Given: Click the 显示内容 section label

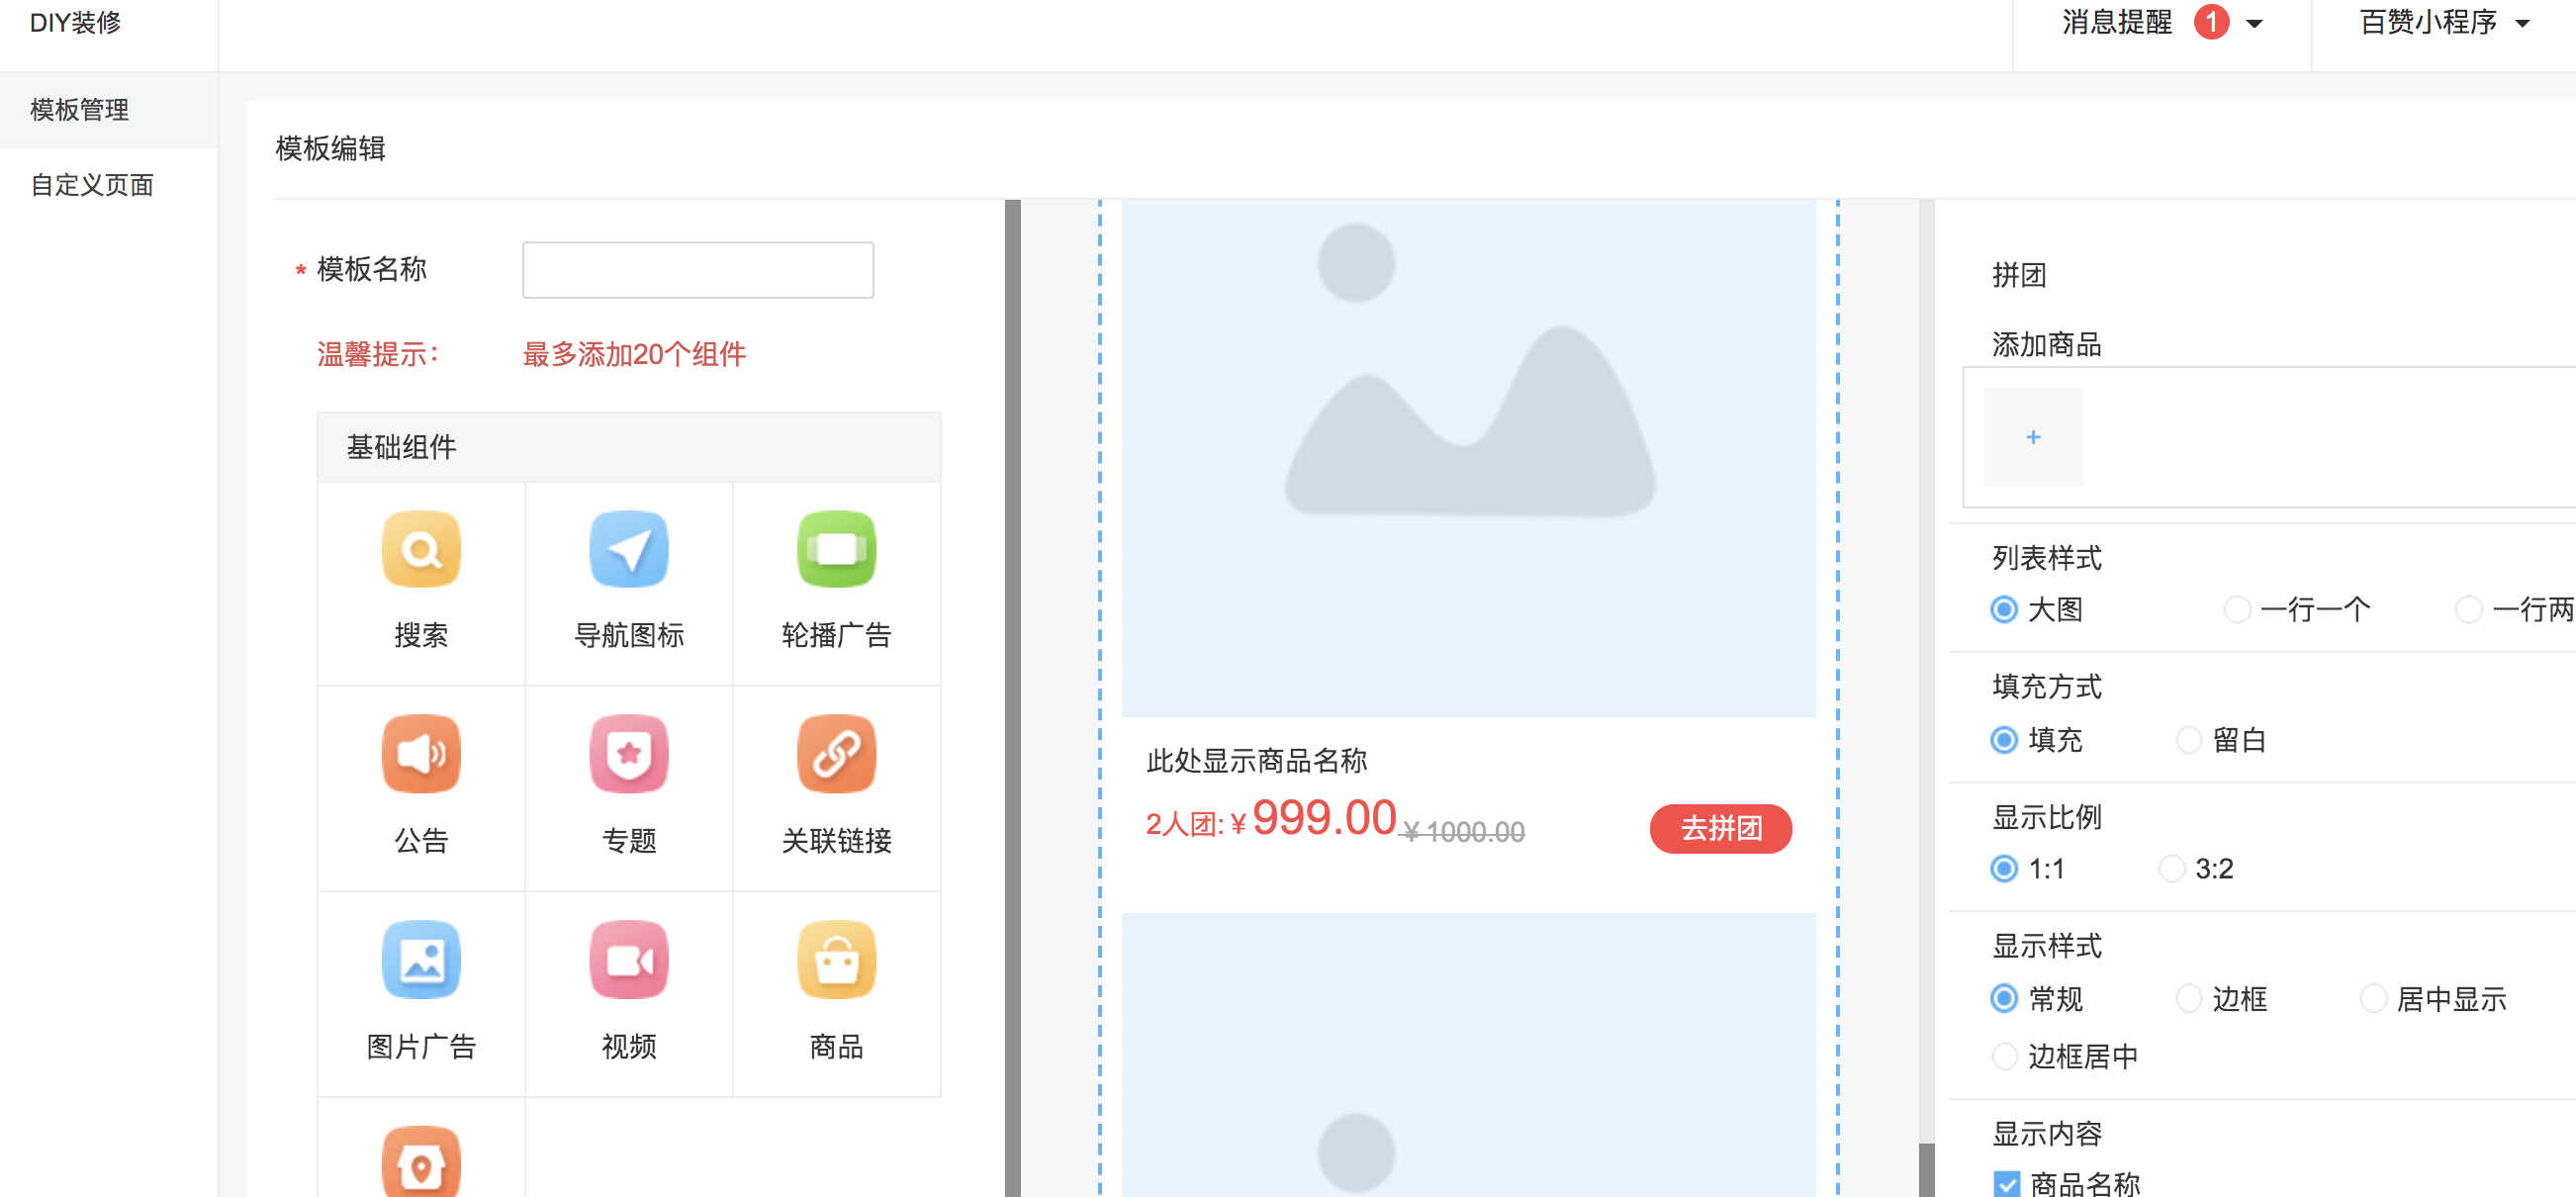Looking at the screenshot, I should (2046, 1134).
